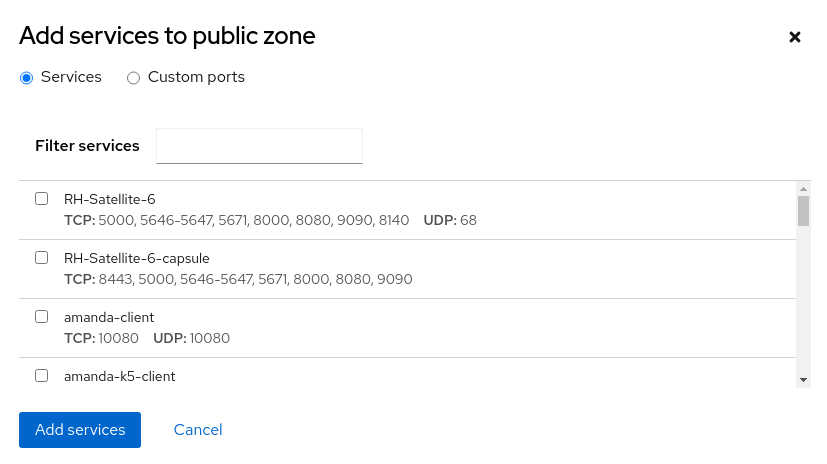This screenshot has width=827, height=464.
Task: Click the Cancel link
Action: tap(198, 430)
